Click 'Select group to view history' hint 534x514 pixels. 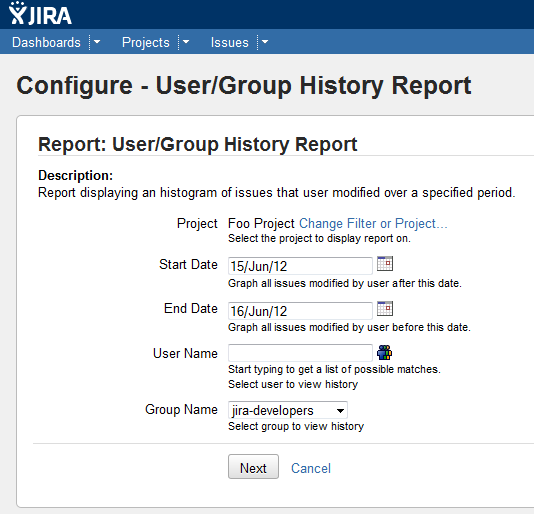(x=296, y=426)
